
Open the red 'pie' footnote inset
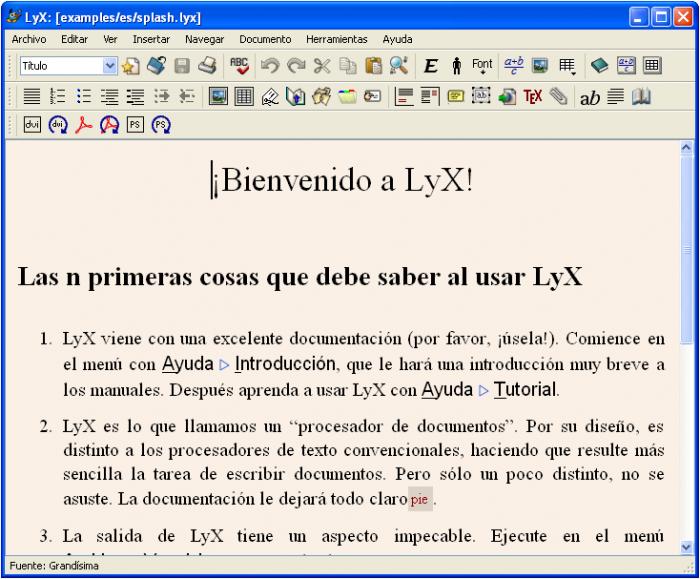click(420, 499)
